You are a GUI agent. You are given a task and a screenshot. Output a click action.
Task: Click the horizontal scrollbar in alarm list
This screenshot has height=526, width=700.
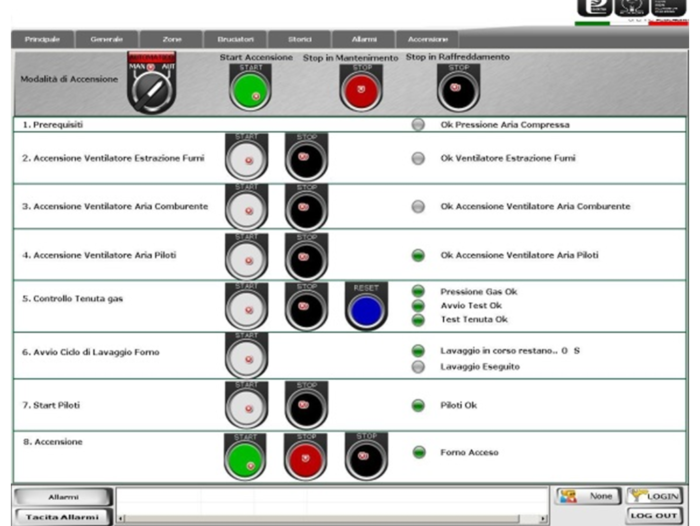[330, 519]
